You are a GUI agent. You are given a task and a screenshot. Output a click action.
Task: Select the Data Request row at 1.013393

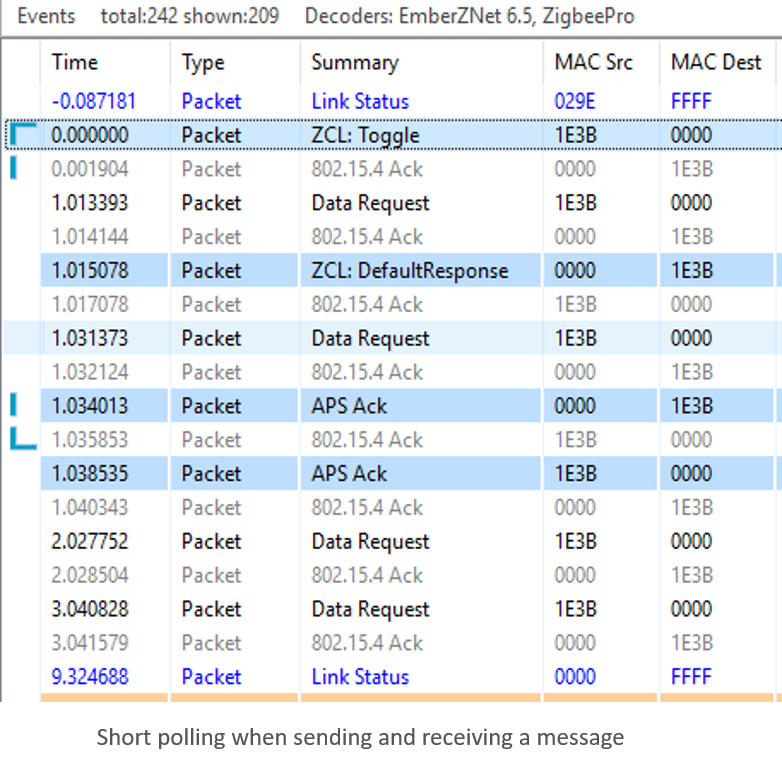coord(370,203)
